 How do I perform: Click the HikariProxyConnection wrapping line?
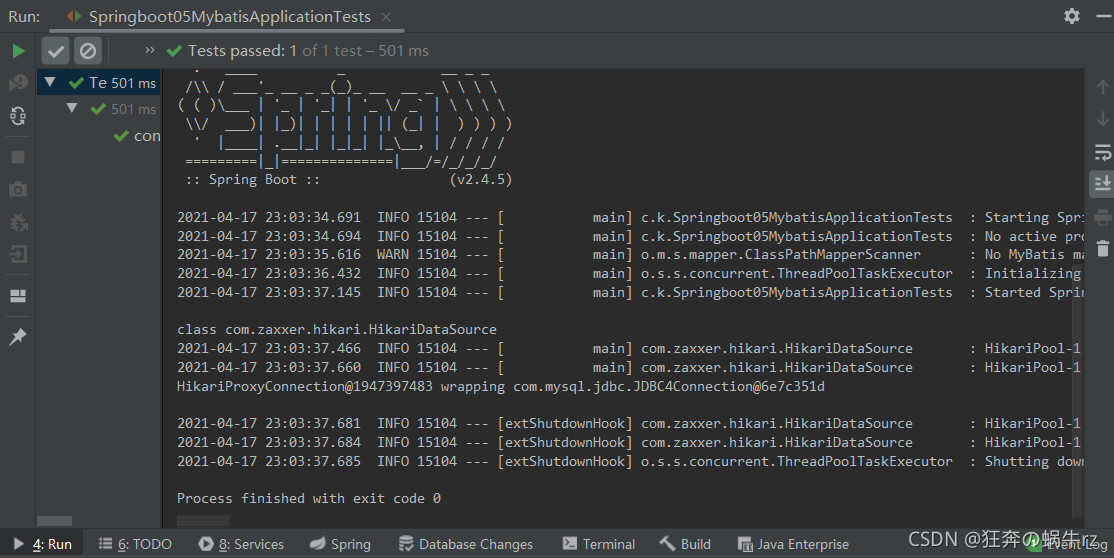coord(501,386)
